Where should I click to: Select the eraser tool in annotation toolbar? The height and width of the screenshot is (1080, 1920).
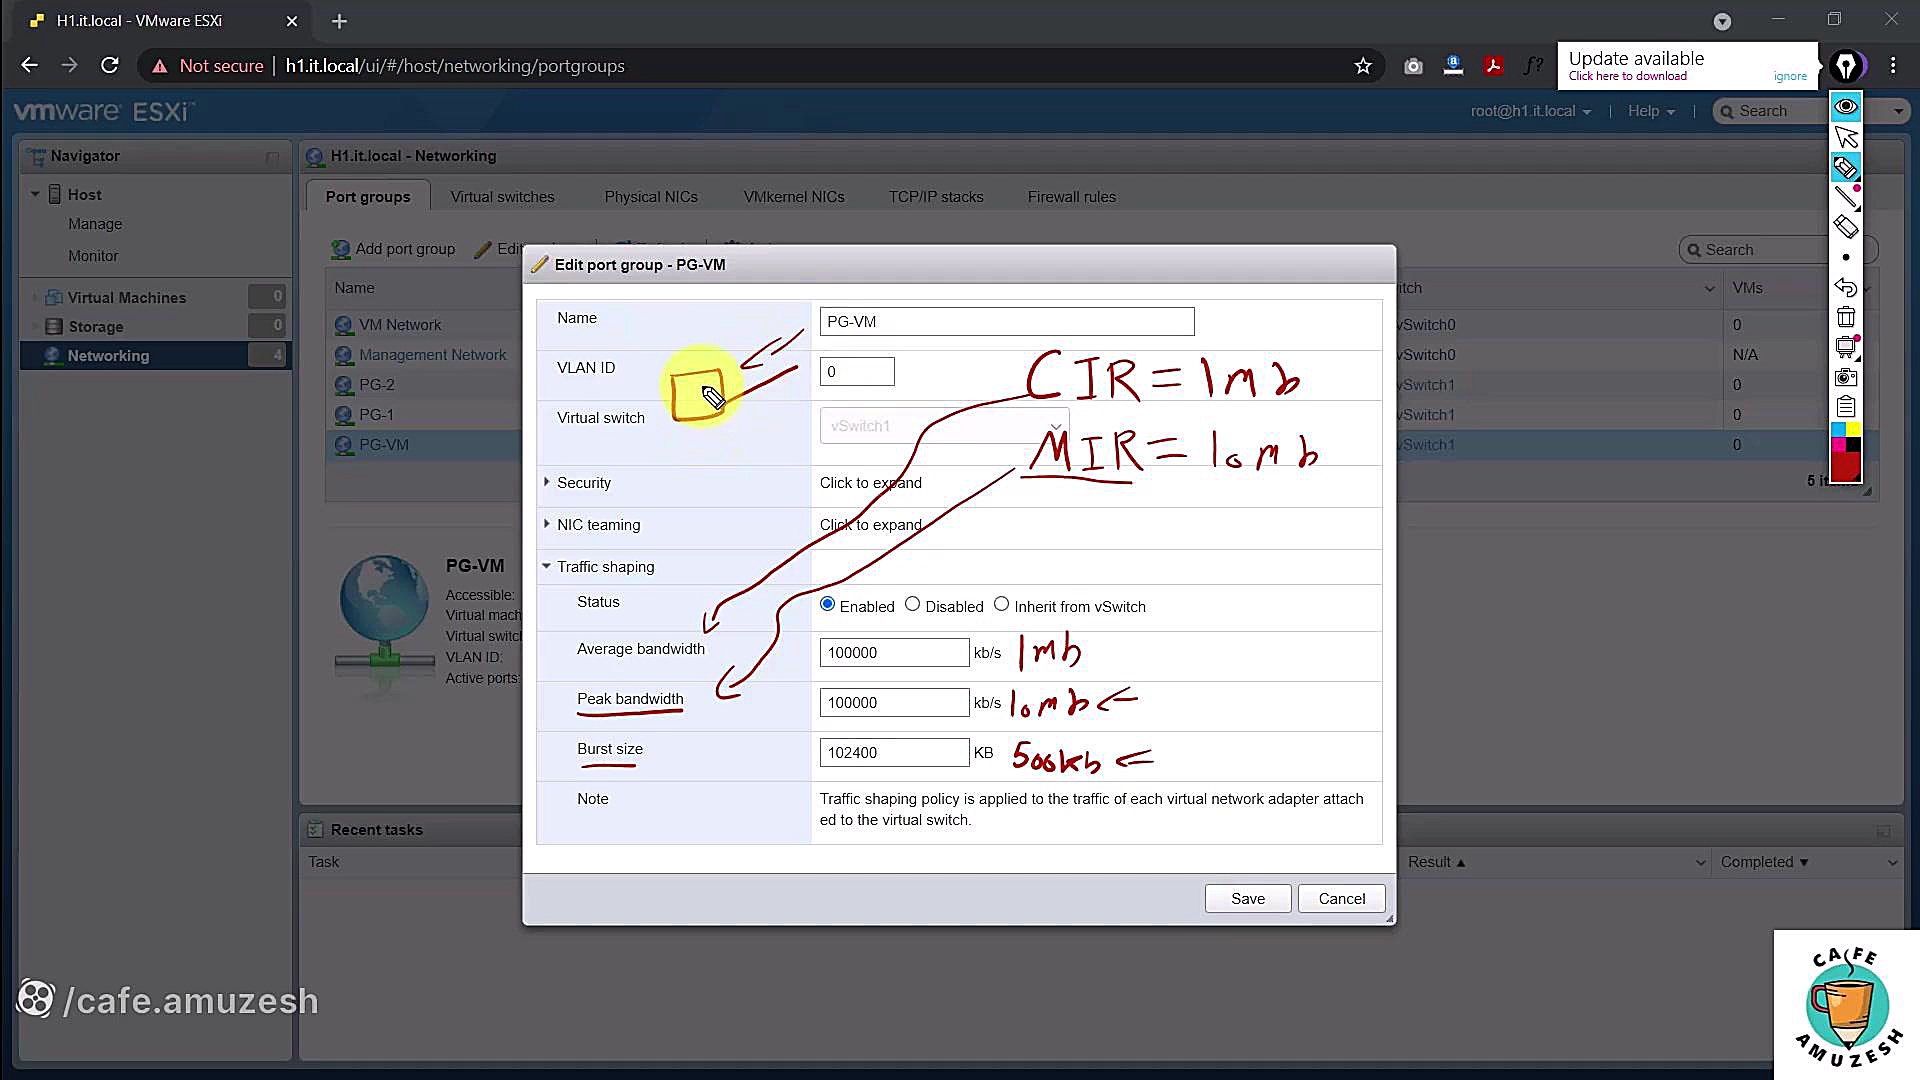(1846, 227)
